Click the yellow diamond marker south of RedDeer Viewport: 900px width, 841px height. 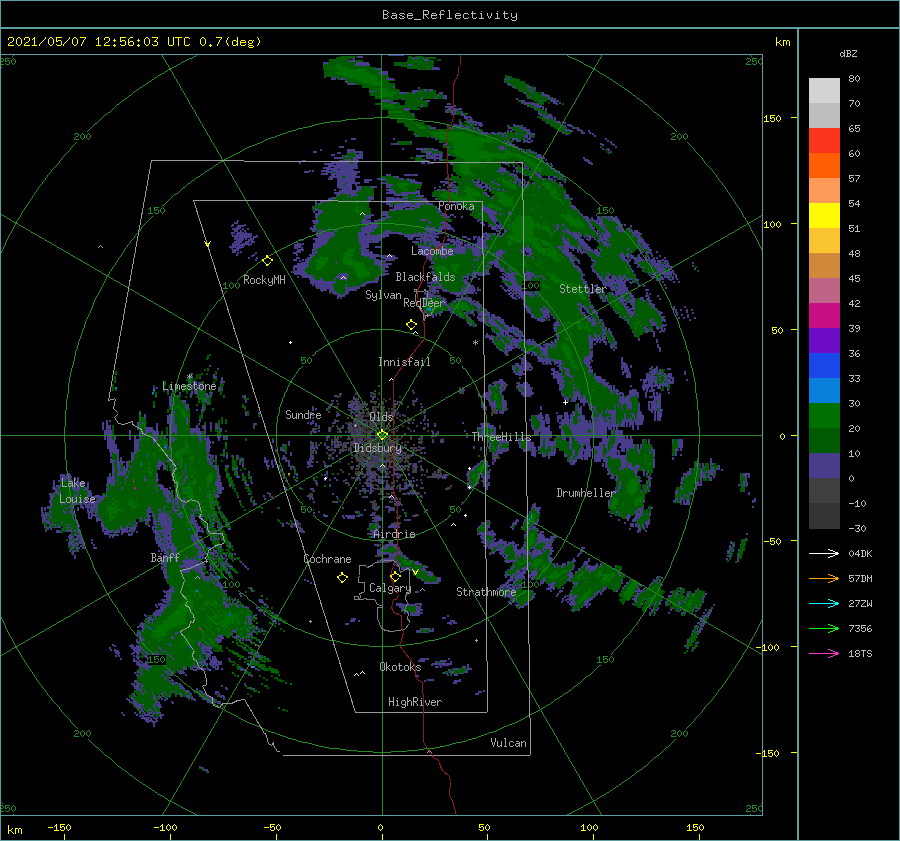(411, 324)
